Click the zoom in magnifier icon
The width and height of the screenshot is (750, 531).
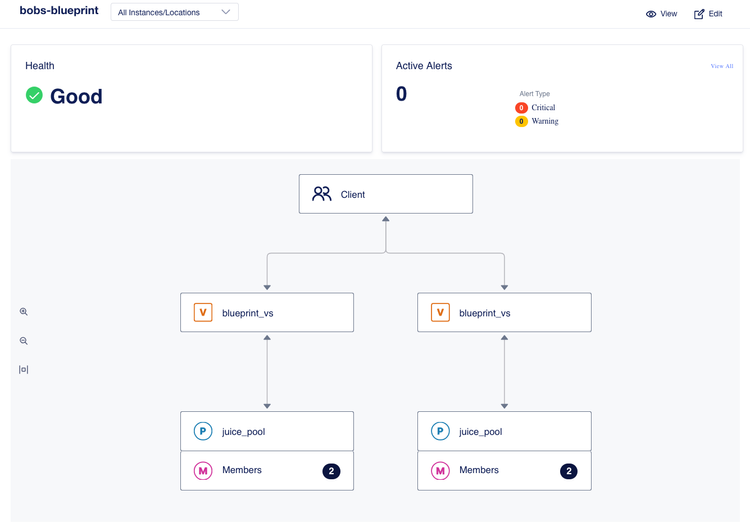(24, 312)
